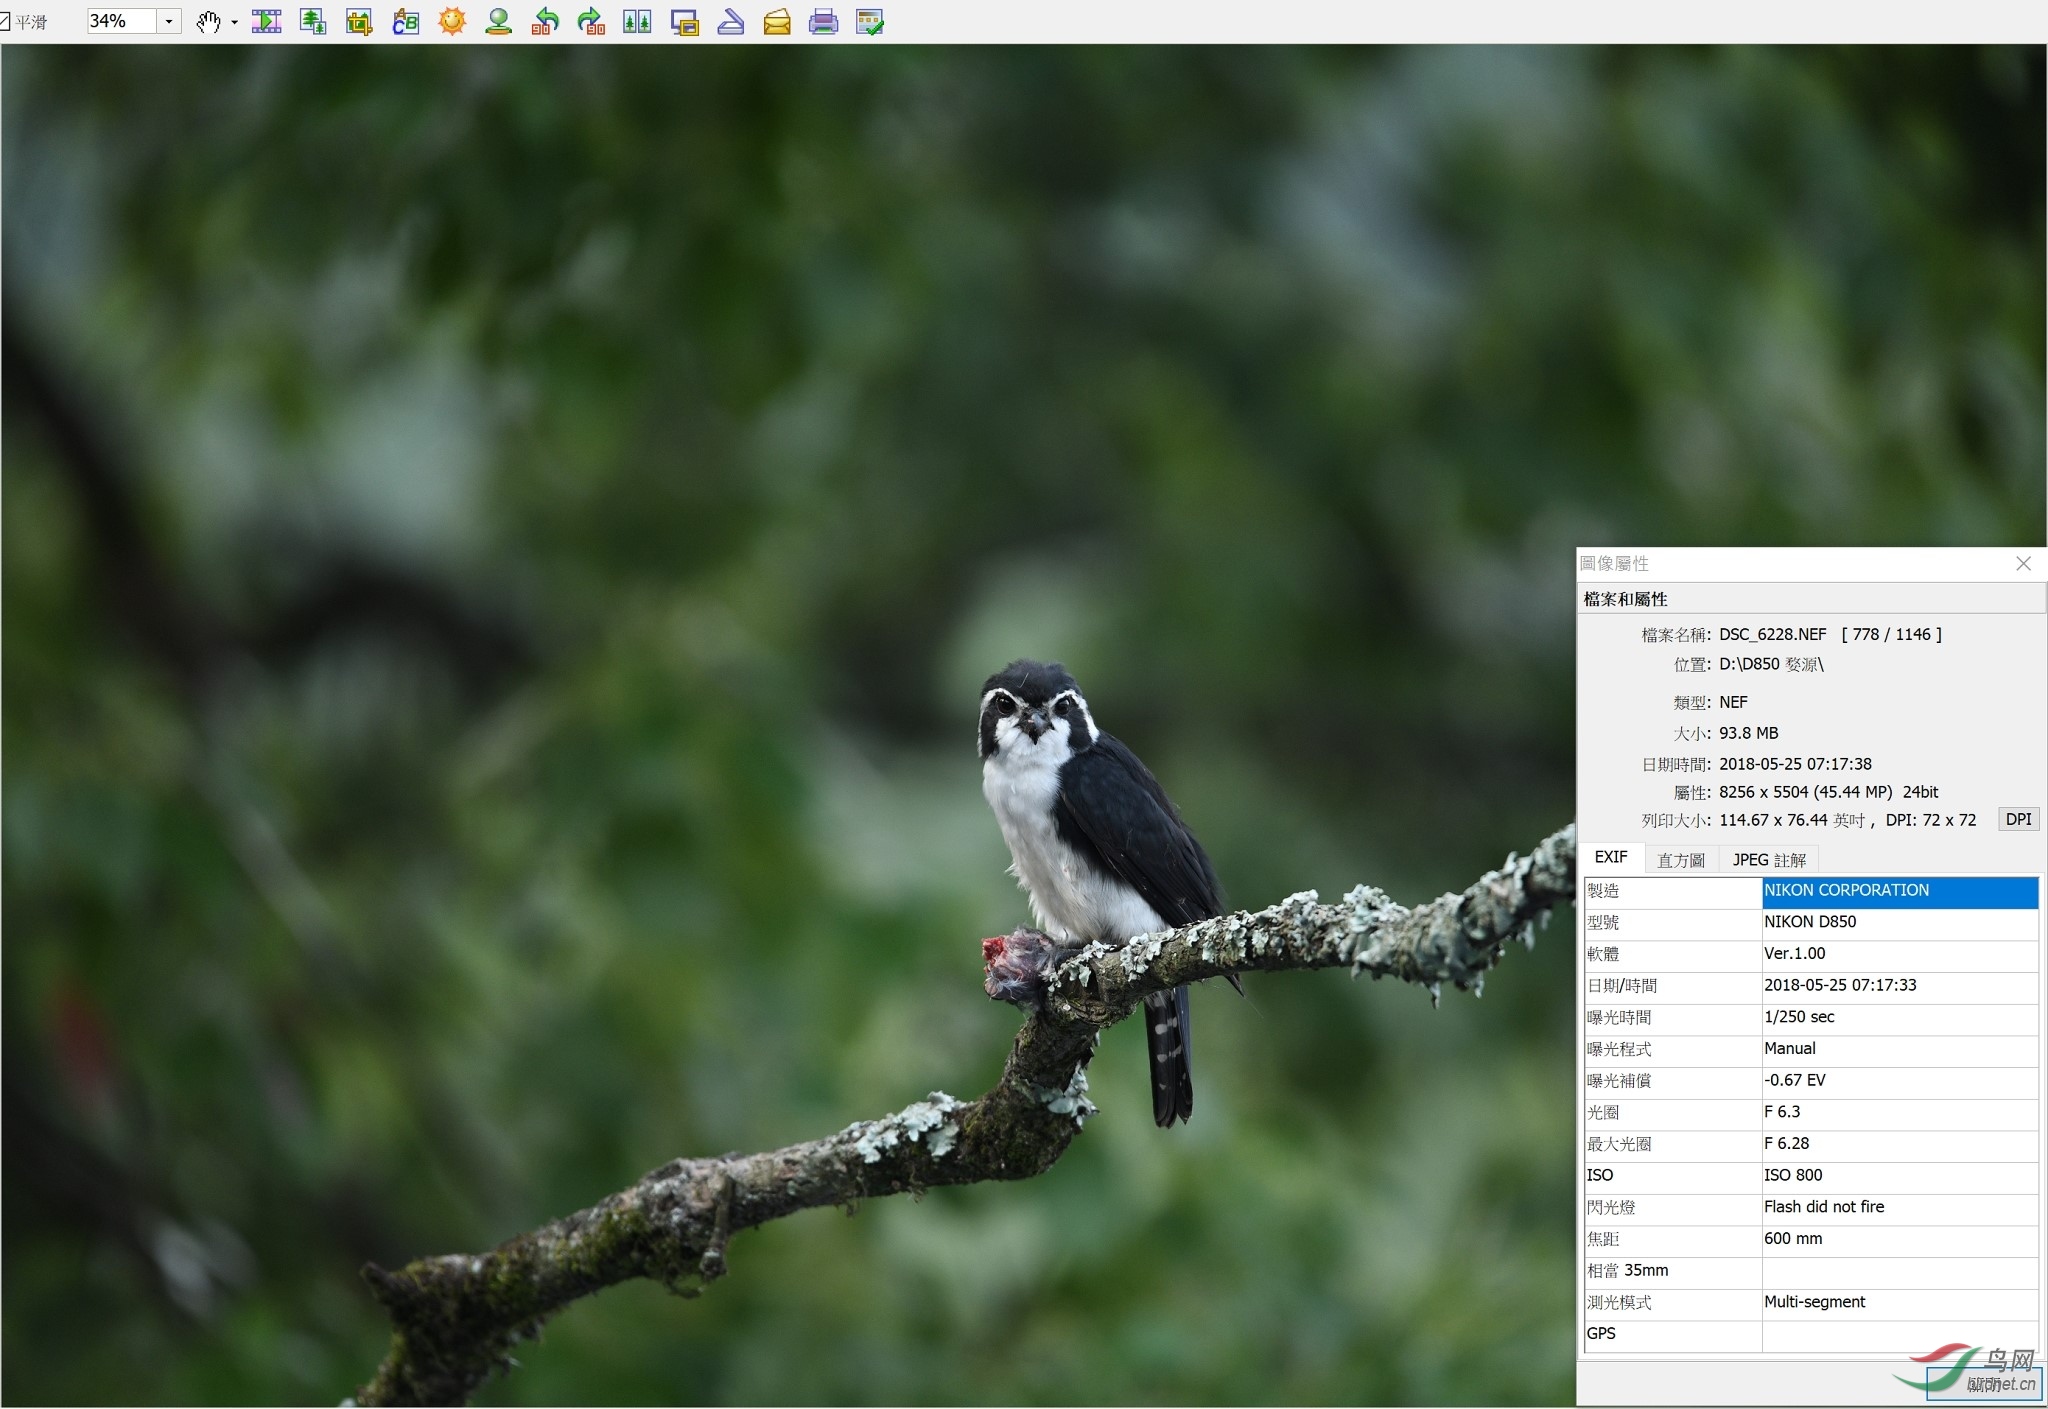Viewport: 2048px width, 1409px height.
Task: Click the F 6.28 max aperture value
Action: click(1786, 1144)
